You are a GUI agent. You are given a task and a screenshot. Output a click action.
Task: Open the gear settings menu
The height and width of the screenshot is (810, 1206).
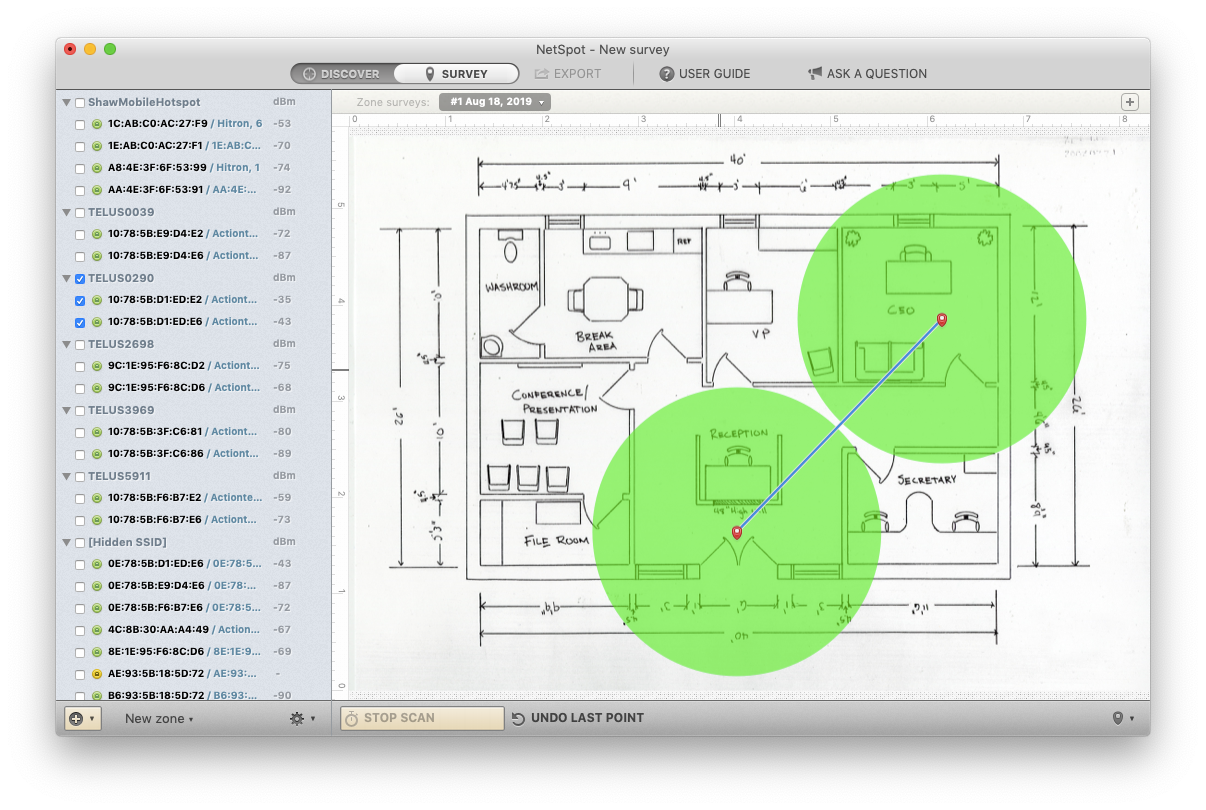(301, 719)
